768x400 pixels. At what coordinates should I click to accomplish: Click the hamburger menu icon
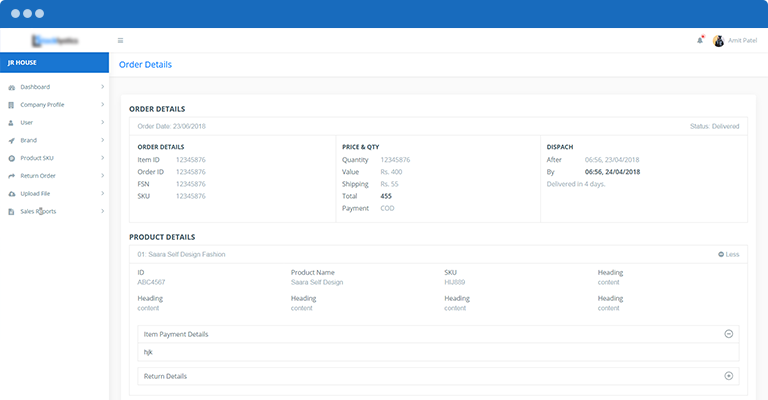pyautogui.click(x=120, y=41)
